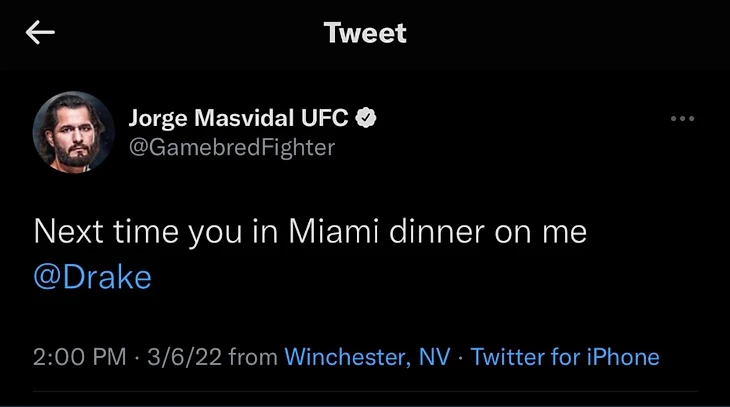The width and height of the screenshot is (730, 407).
Task: Click the @GamebredFighter handle
Action: pos(232,147)
